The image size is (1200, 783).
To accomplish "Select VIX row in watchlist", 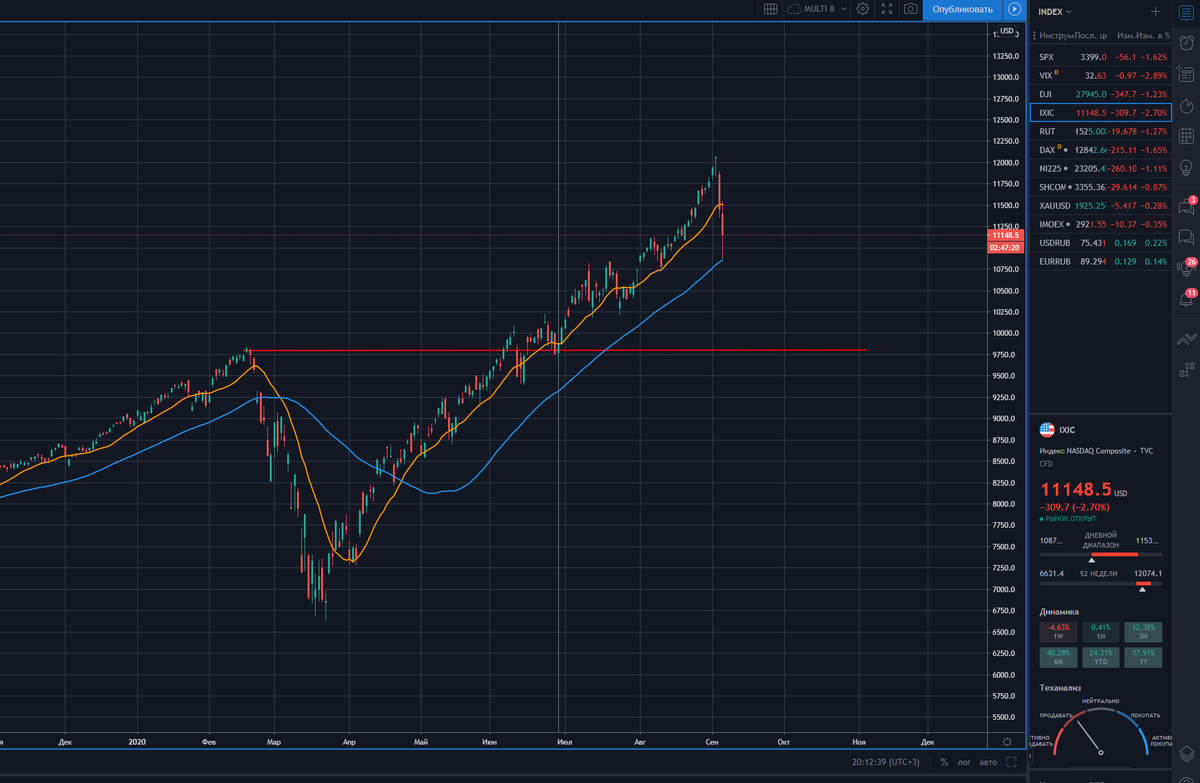I will coord(1100,75).
